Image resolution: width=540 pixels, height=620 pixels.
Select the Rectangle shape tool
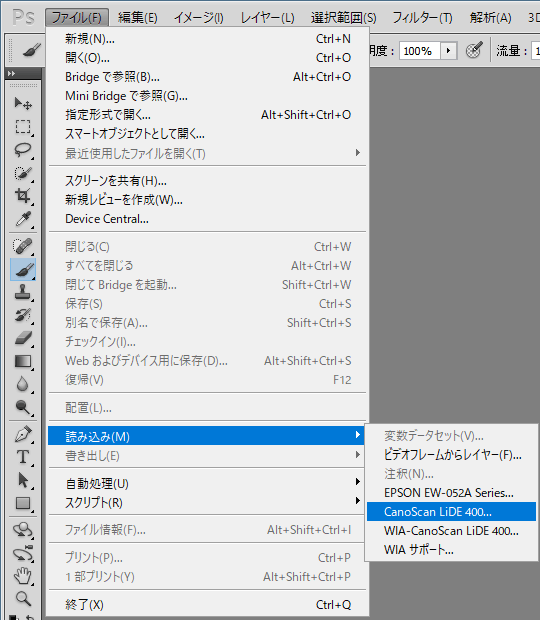coord(23,503)
